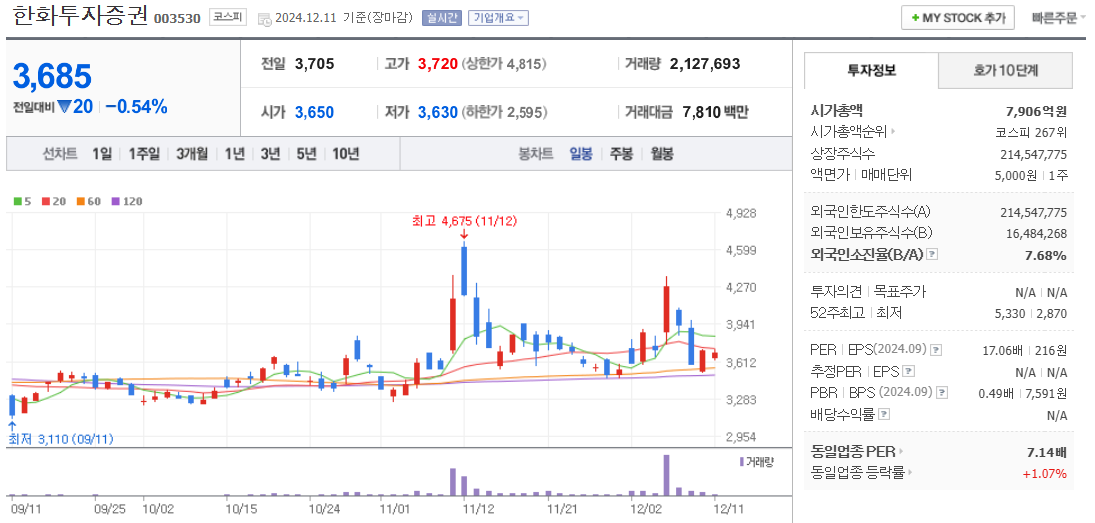Click the 4,928 price axis label
This screenshot has width=1095, height=523.
[741, 213]
